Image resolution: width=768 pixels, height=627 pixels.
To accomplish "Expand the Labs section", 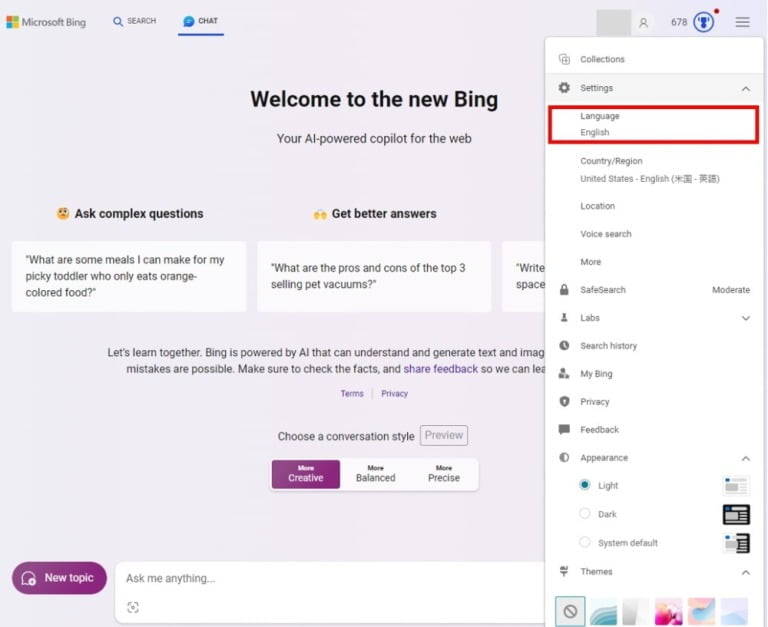I will [745, 318].
